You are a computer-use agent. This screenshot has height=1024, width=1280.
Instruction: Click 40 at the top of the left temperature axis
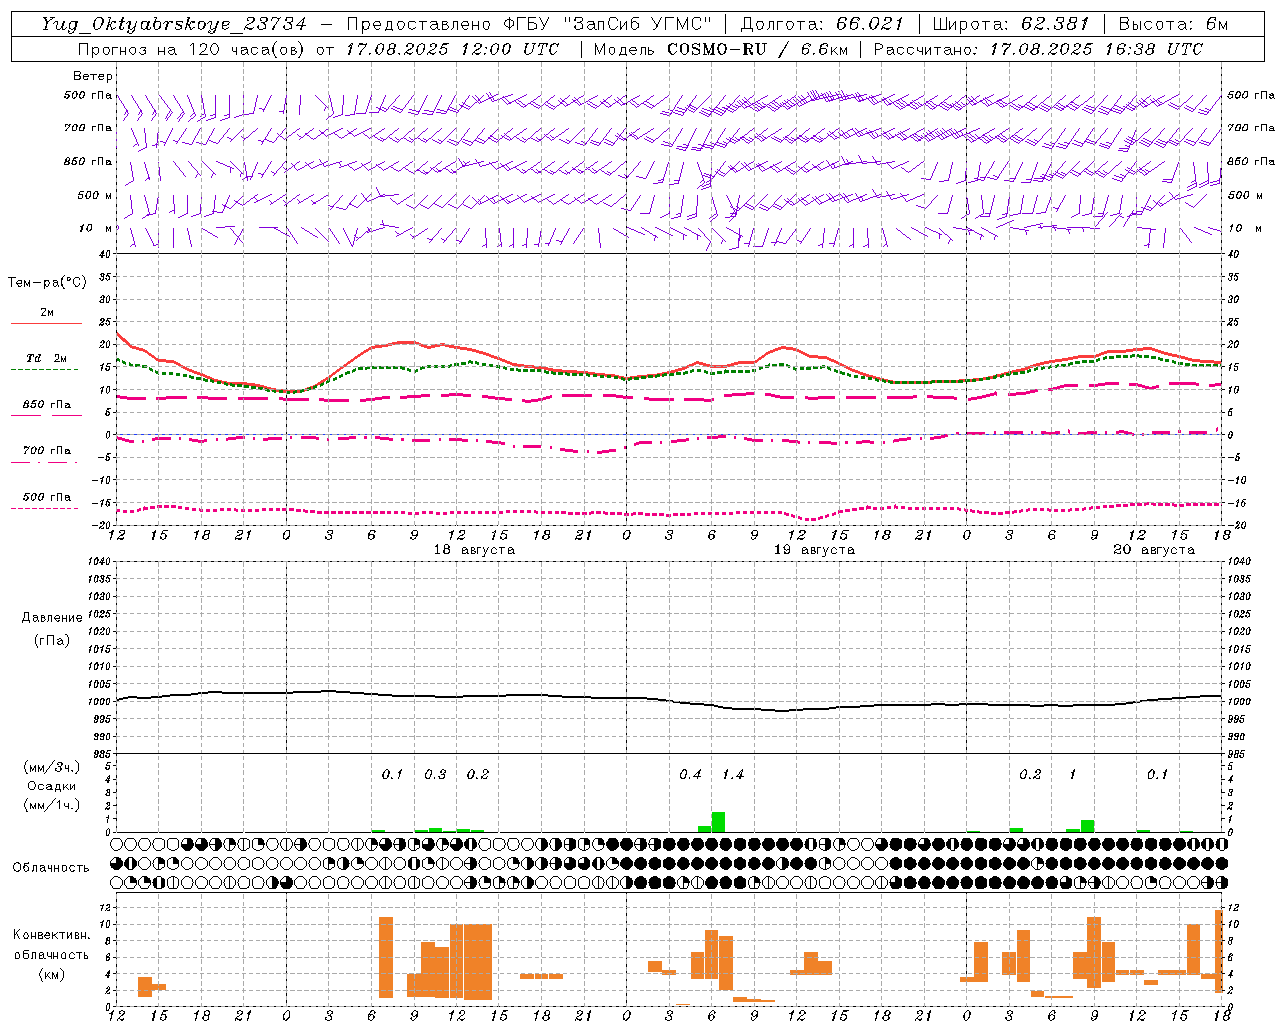tap(104, 254)
